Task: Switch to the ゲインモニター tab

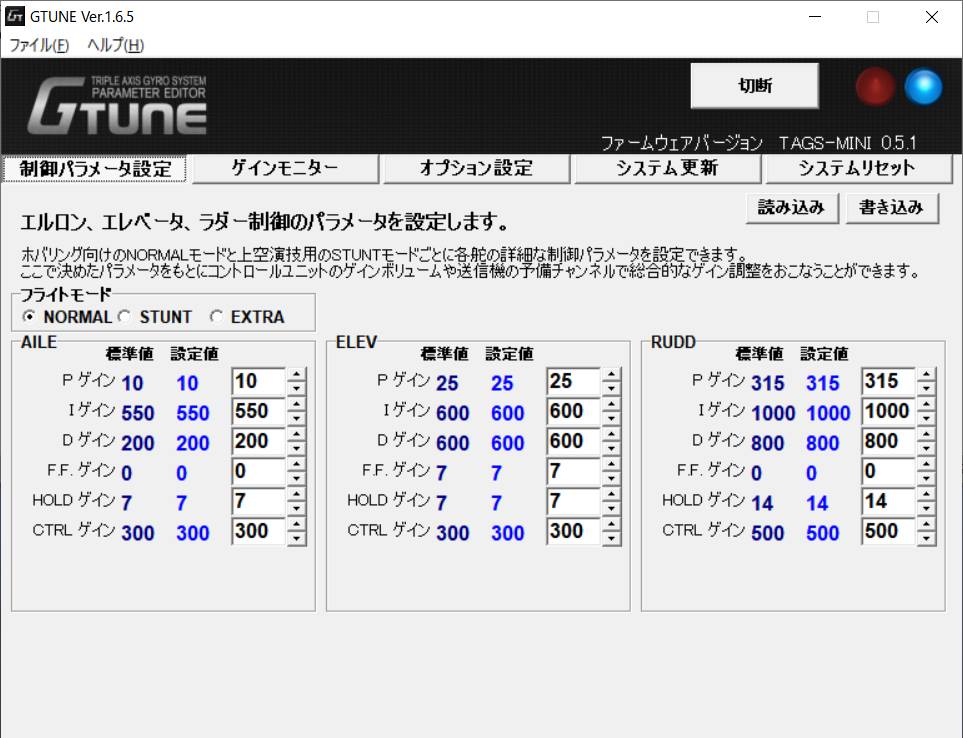Action: click(286, 168)
